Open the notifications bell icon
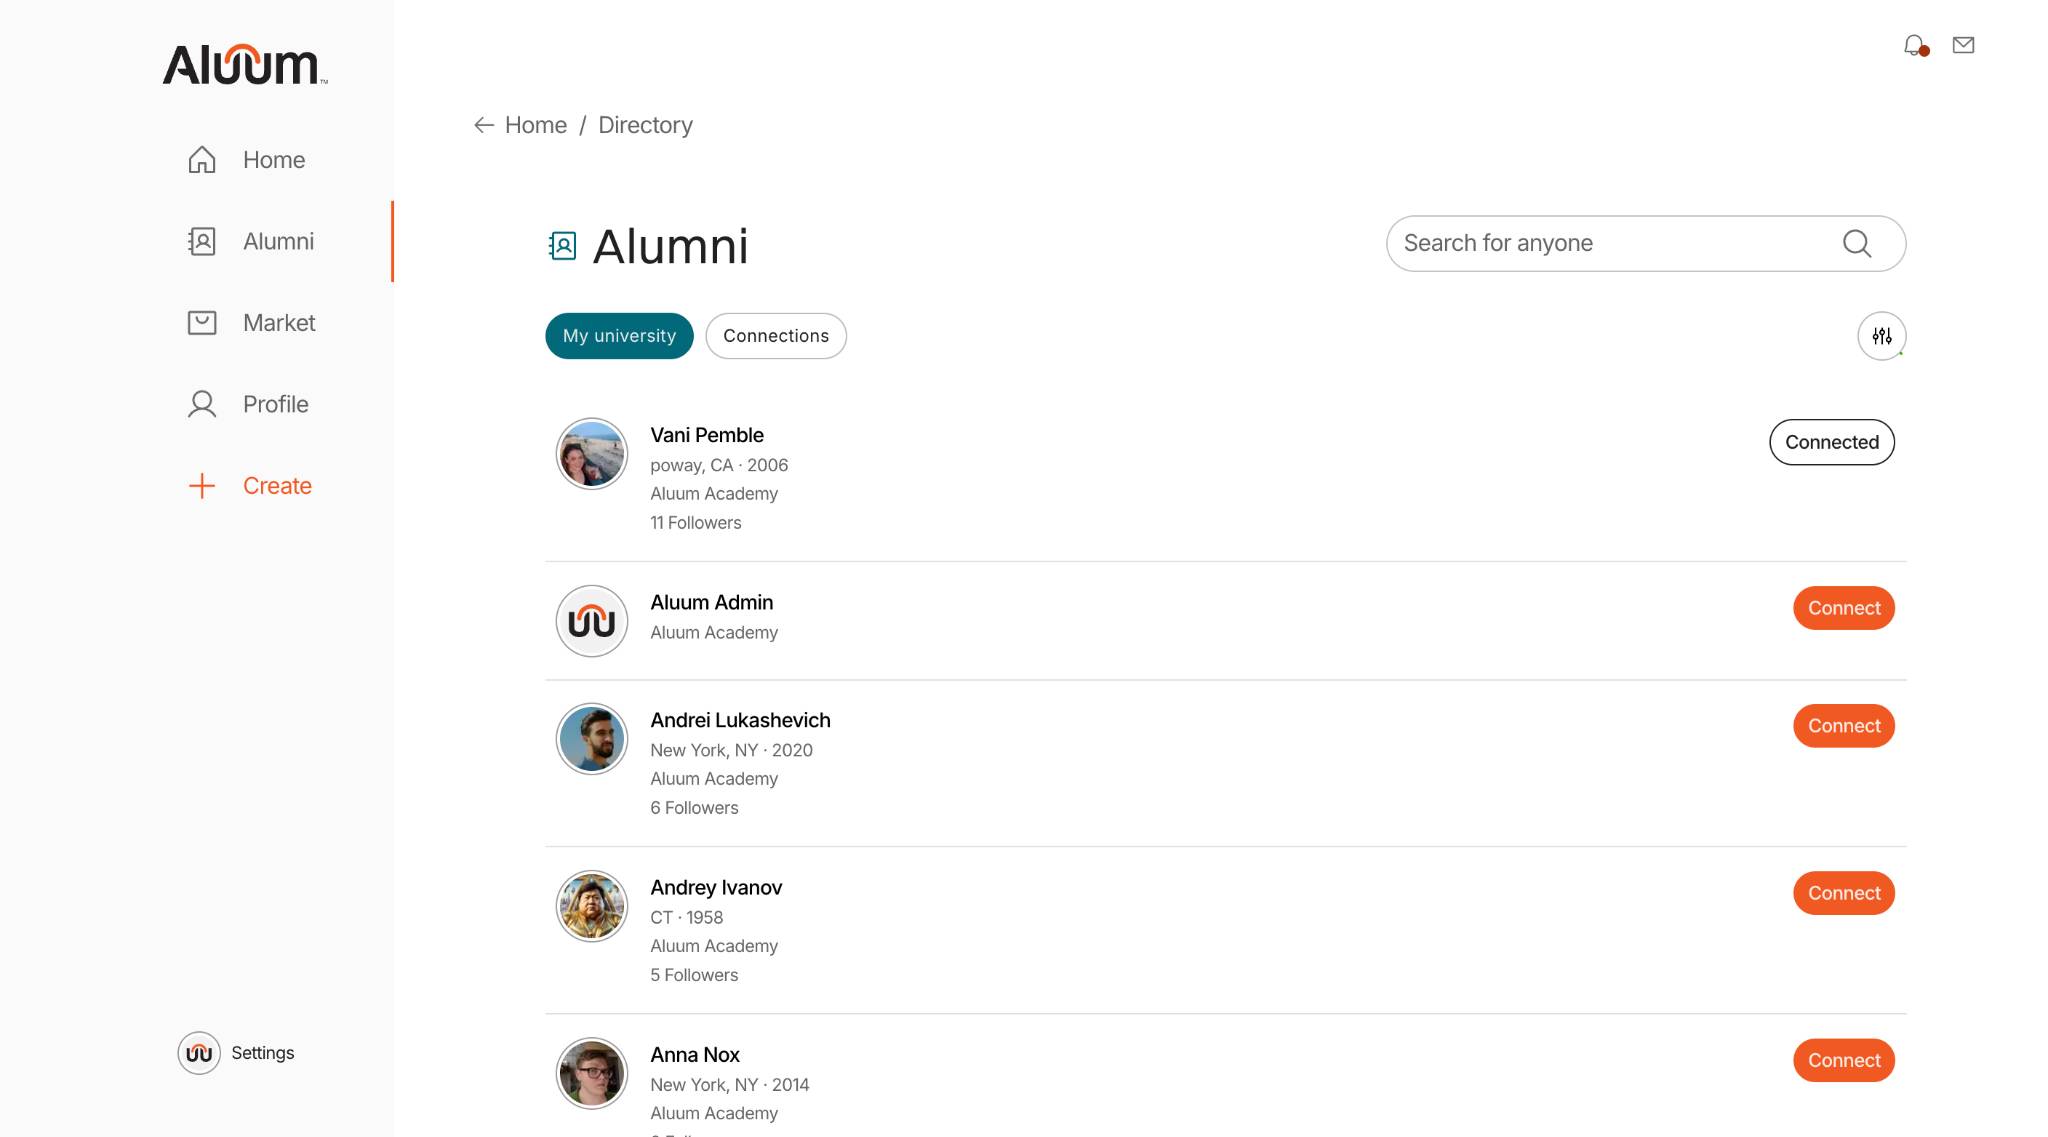This screenshot has height=1137, width=2048. 1914,45
